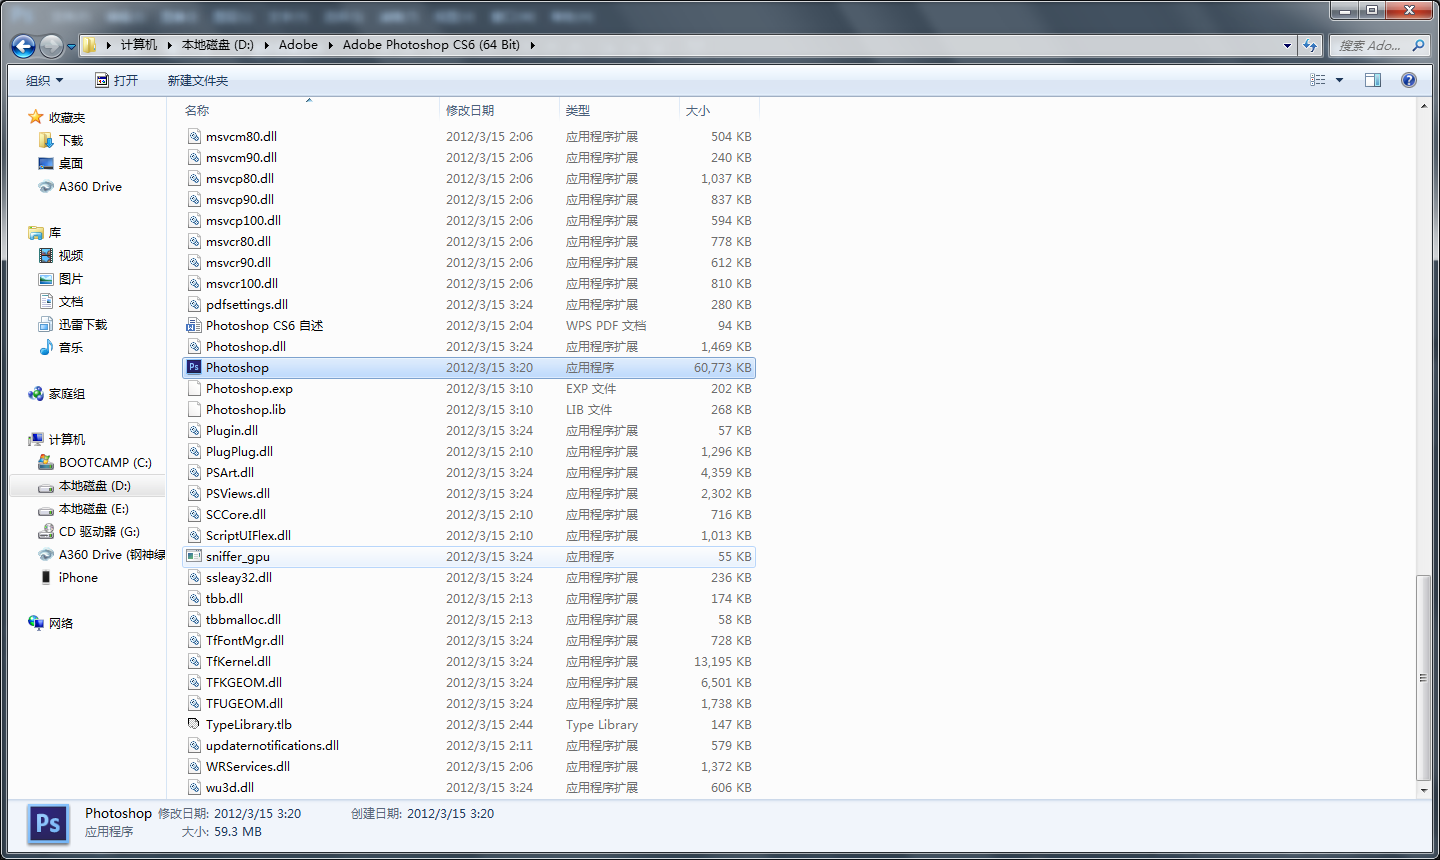Select the TypeLibrary.tlb file icon

tap(194, 724)
